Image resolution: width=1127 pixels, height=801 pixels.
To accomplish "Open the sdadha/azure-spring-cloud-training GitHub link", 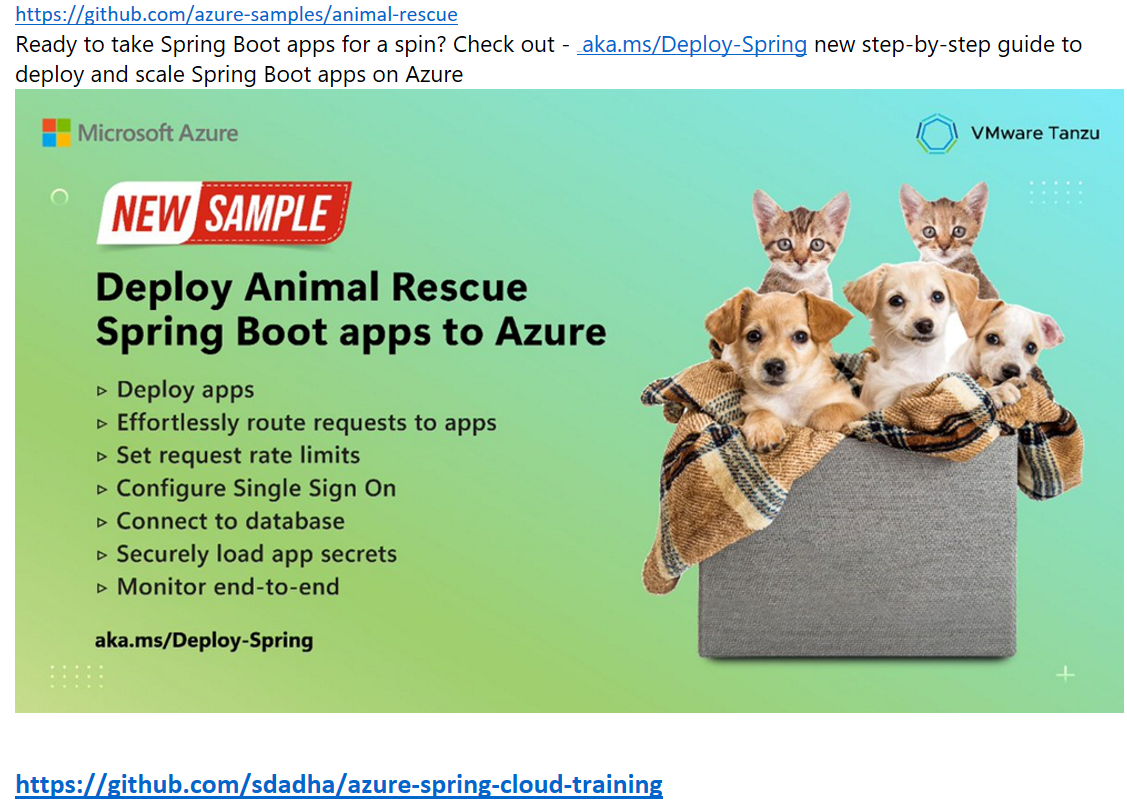I will tap(339, 784).
